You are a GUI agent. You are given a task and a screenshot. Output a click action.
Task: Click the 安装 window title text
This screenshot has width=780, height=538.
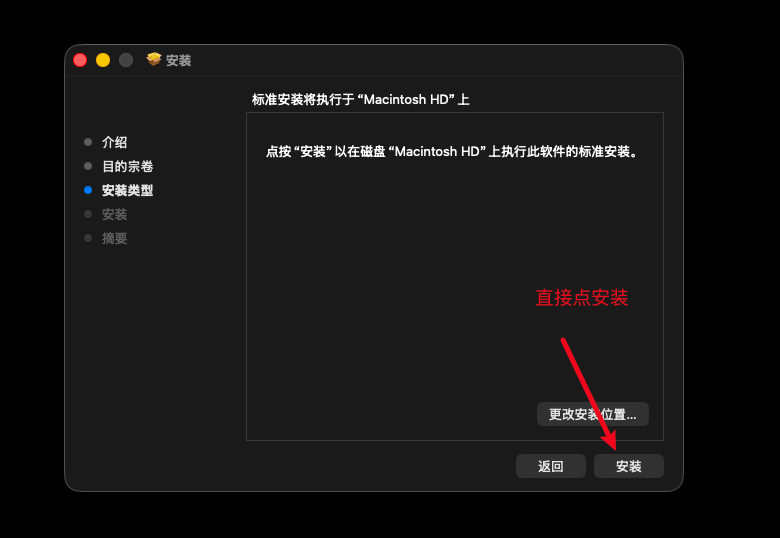(x=179, y=60)
